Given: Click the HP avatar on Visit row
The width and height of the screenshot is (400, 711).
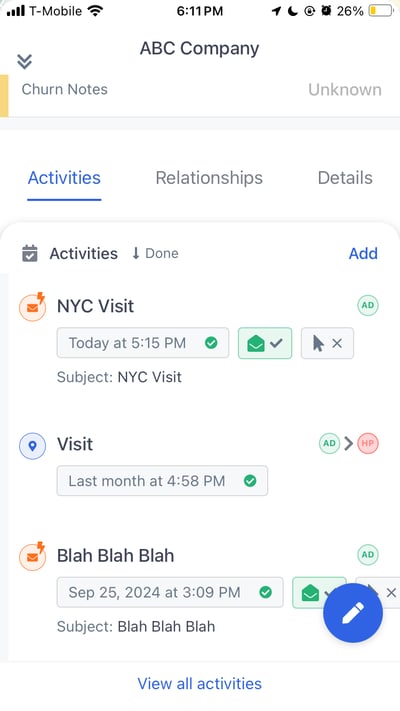Looking at the screenshot, I should pos(368,443).
